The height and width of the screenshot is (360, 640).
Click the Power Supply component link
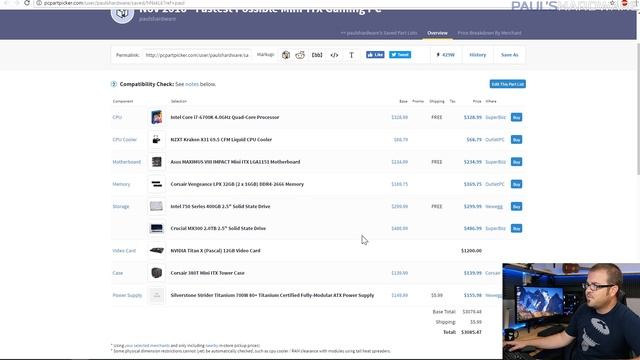[x=127, y=295]
